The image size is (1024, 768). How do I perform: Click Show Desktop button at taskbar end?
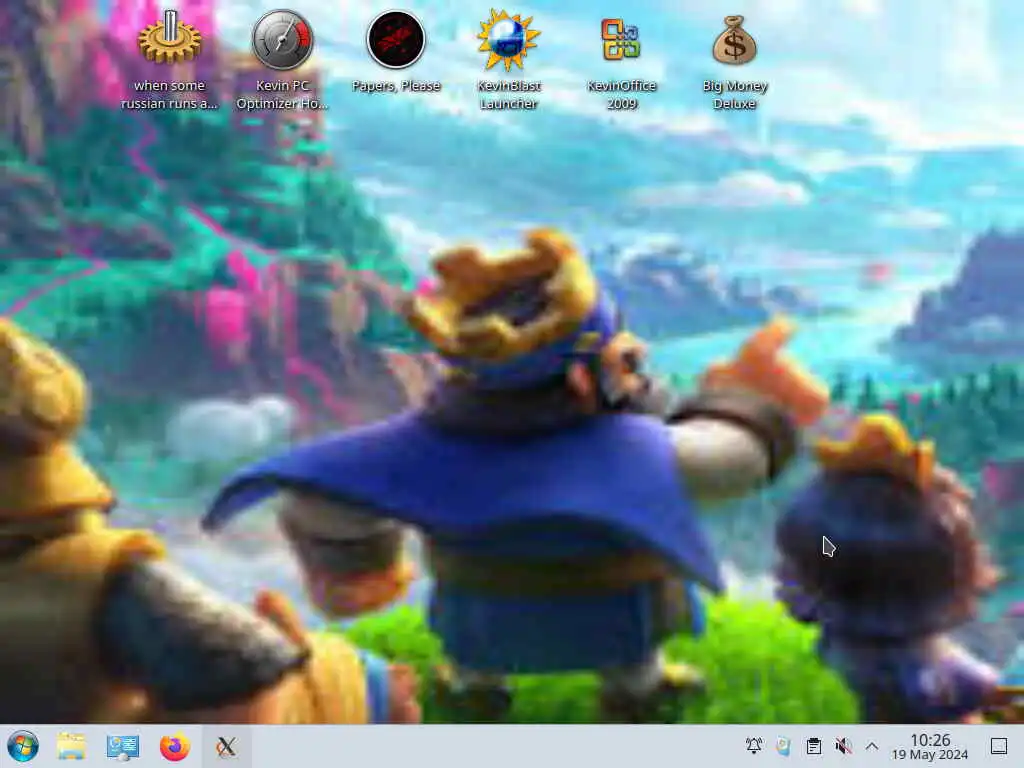999,746
